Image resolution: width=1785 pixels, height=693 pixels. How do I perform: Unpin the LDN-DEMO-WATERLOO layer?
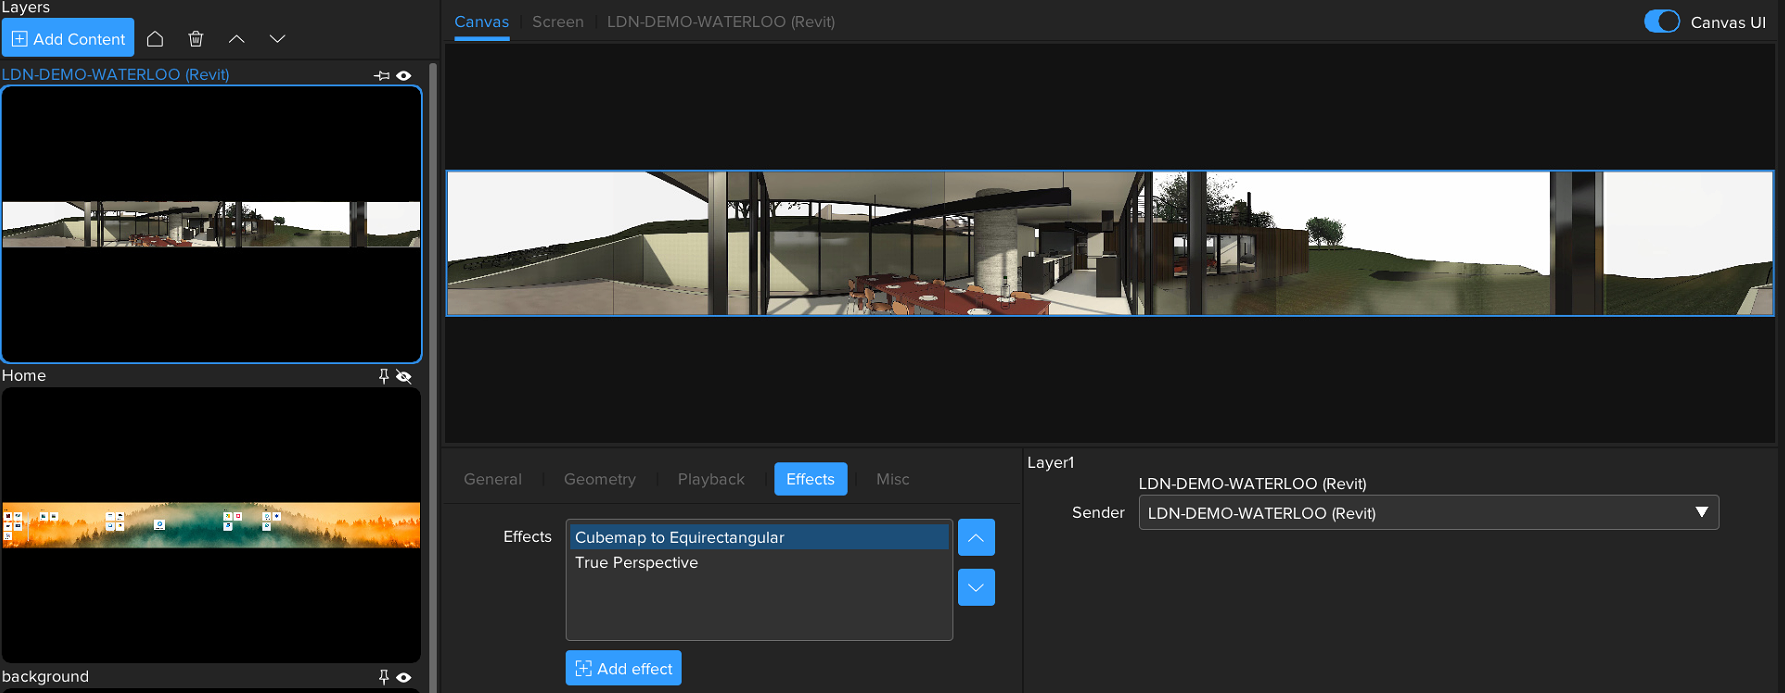[382, 76]
